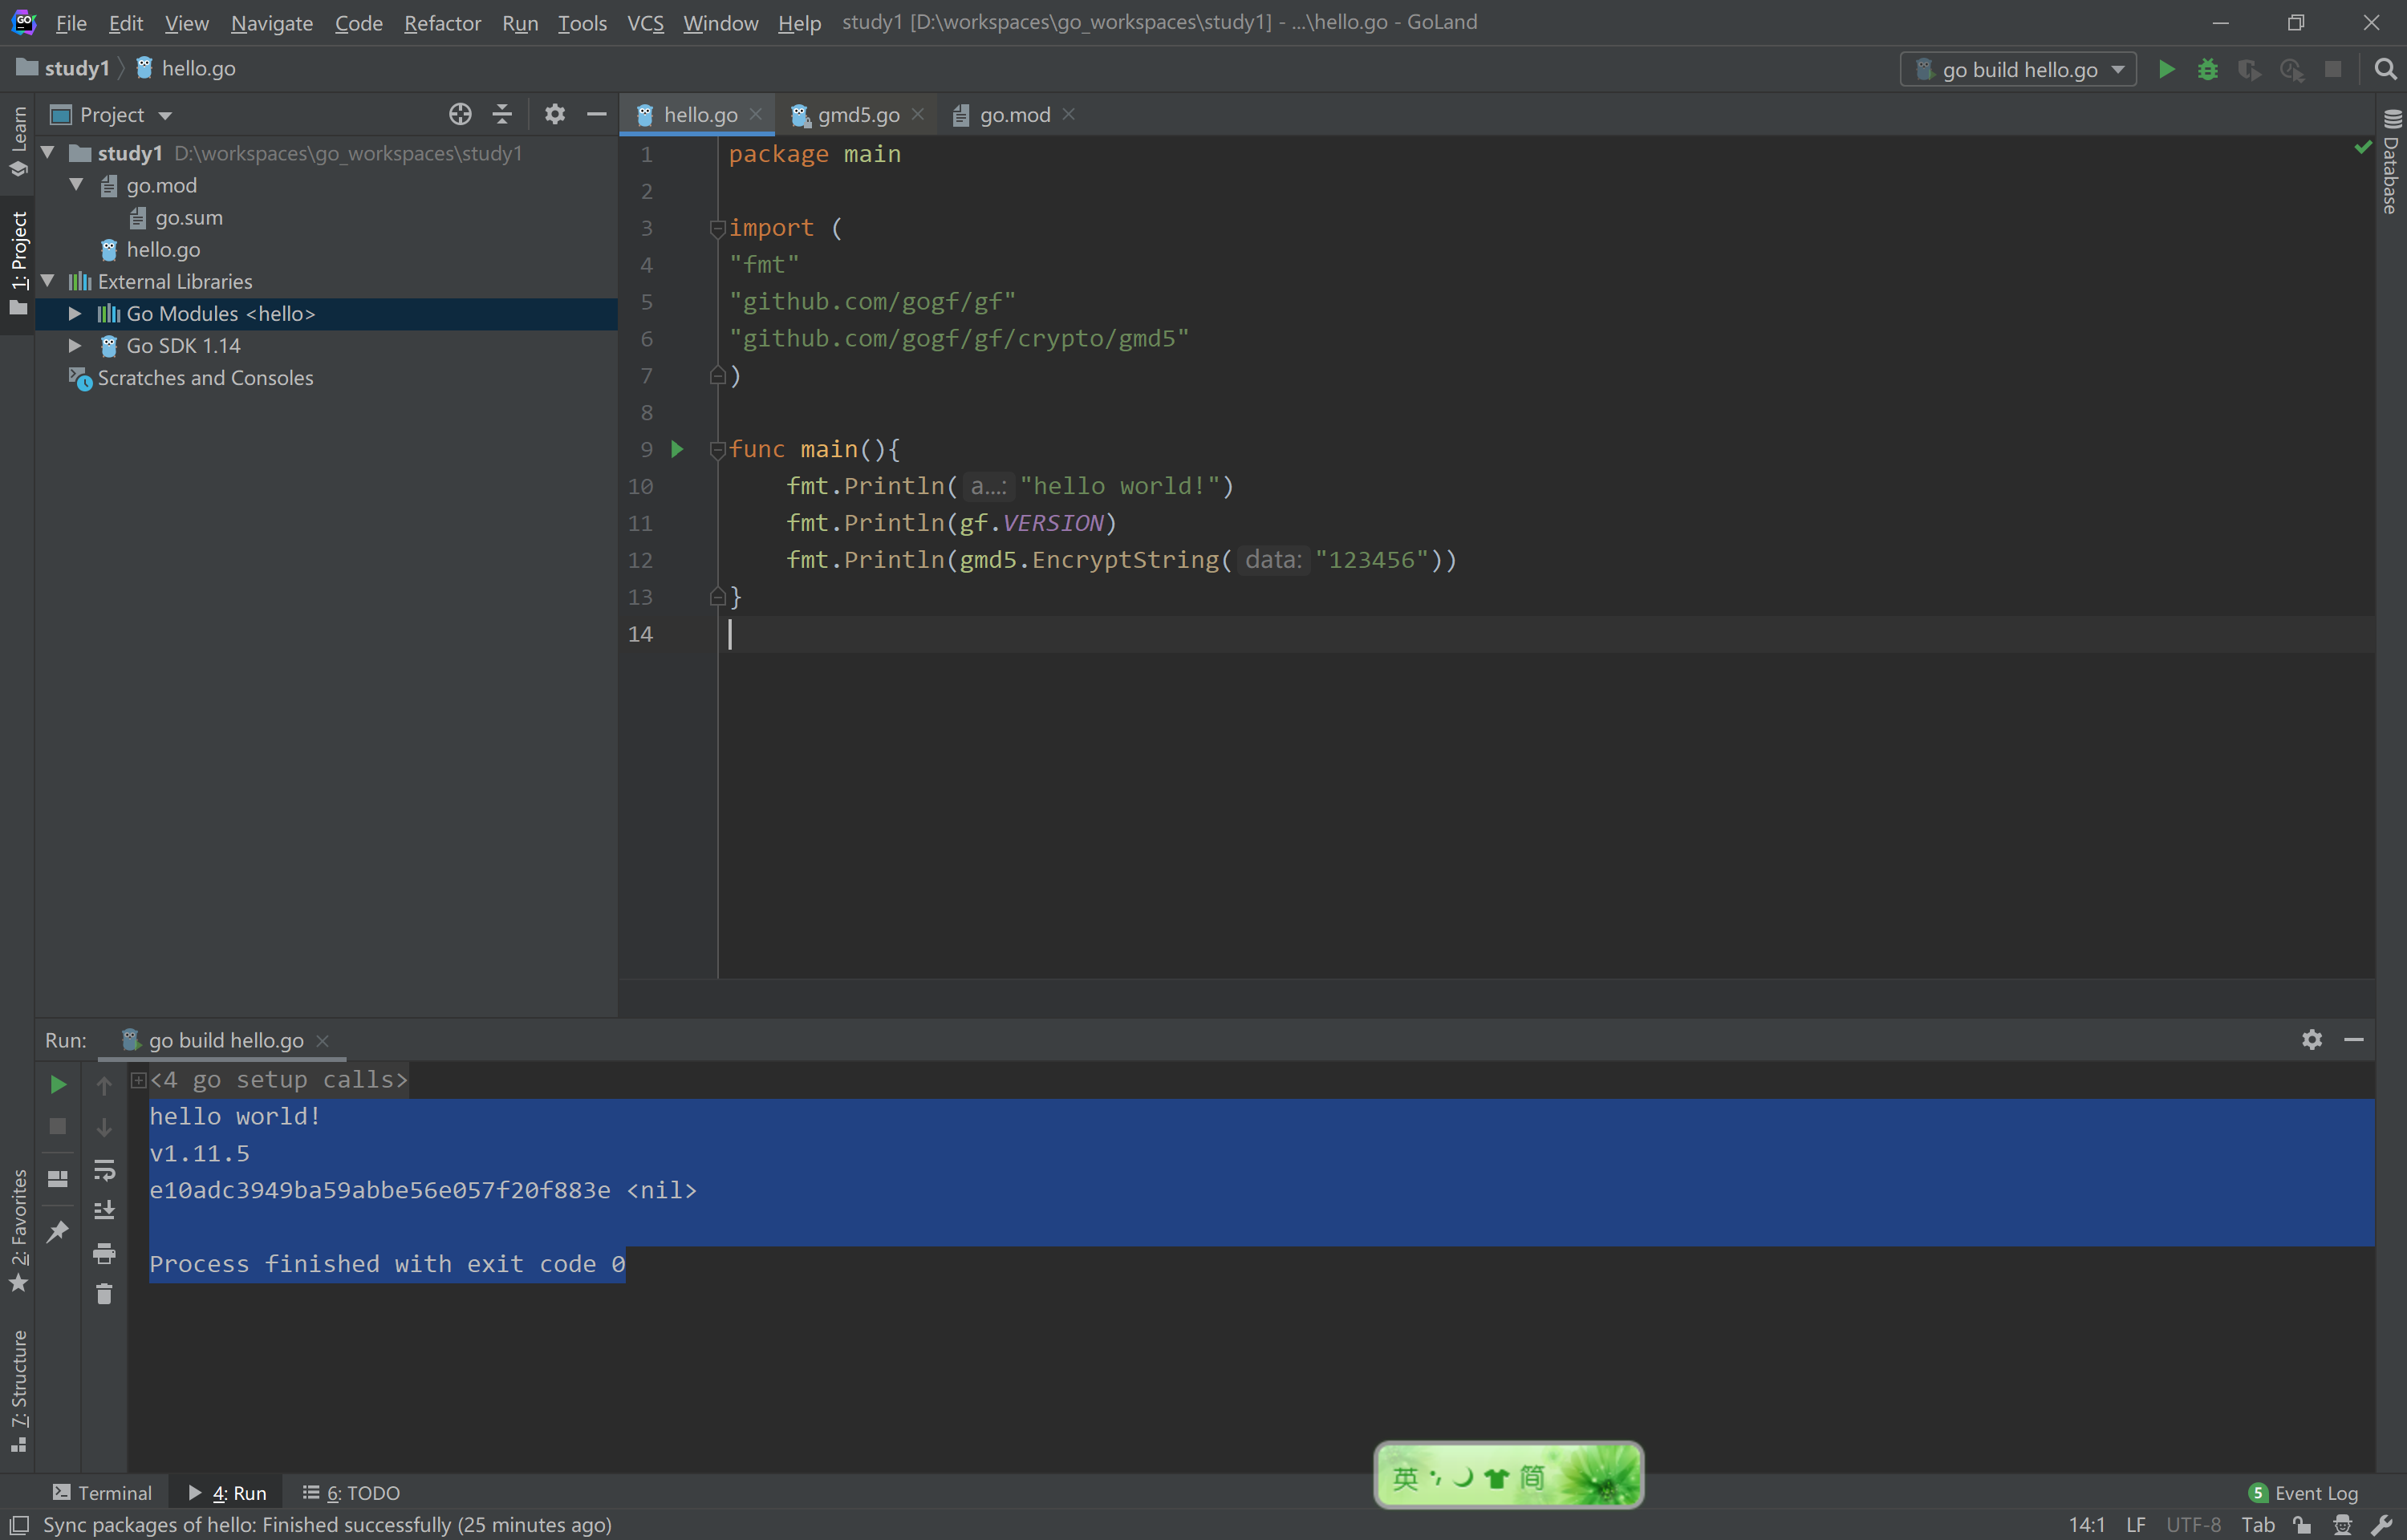Click the green Run button in top toolbar
The height and width of the screenshot is (1540, 2407).
pos(2166,69)
